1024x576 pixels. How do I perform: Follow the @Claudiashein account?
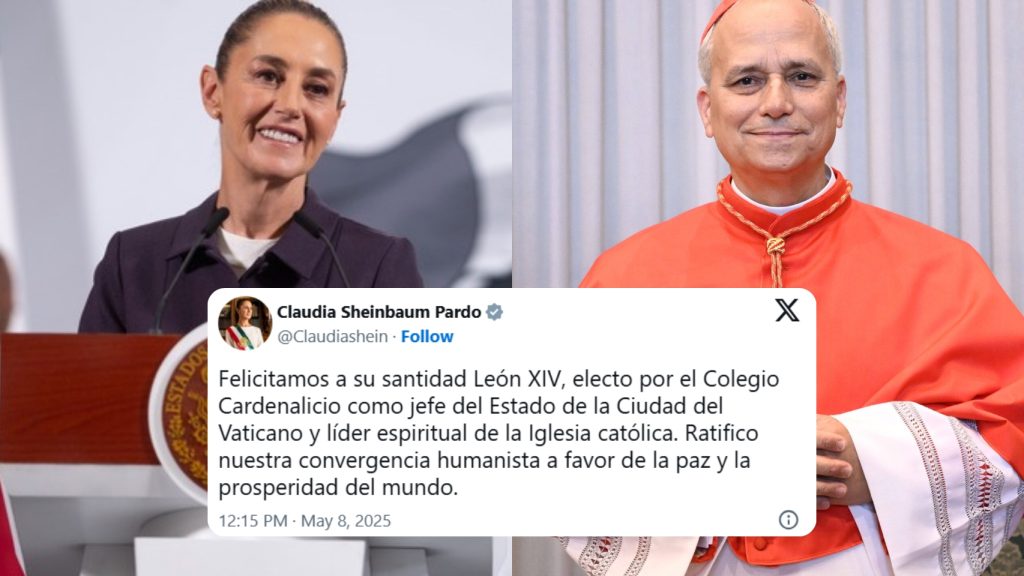click(x=427, y=336)
